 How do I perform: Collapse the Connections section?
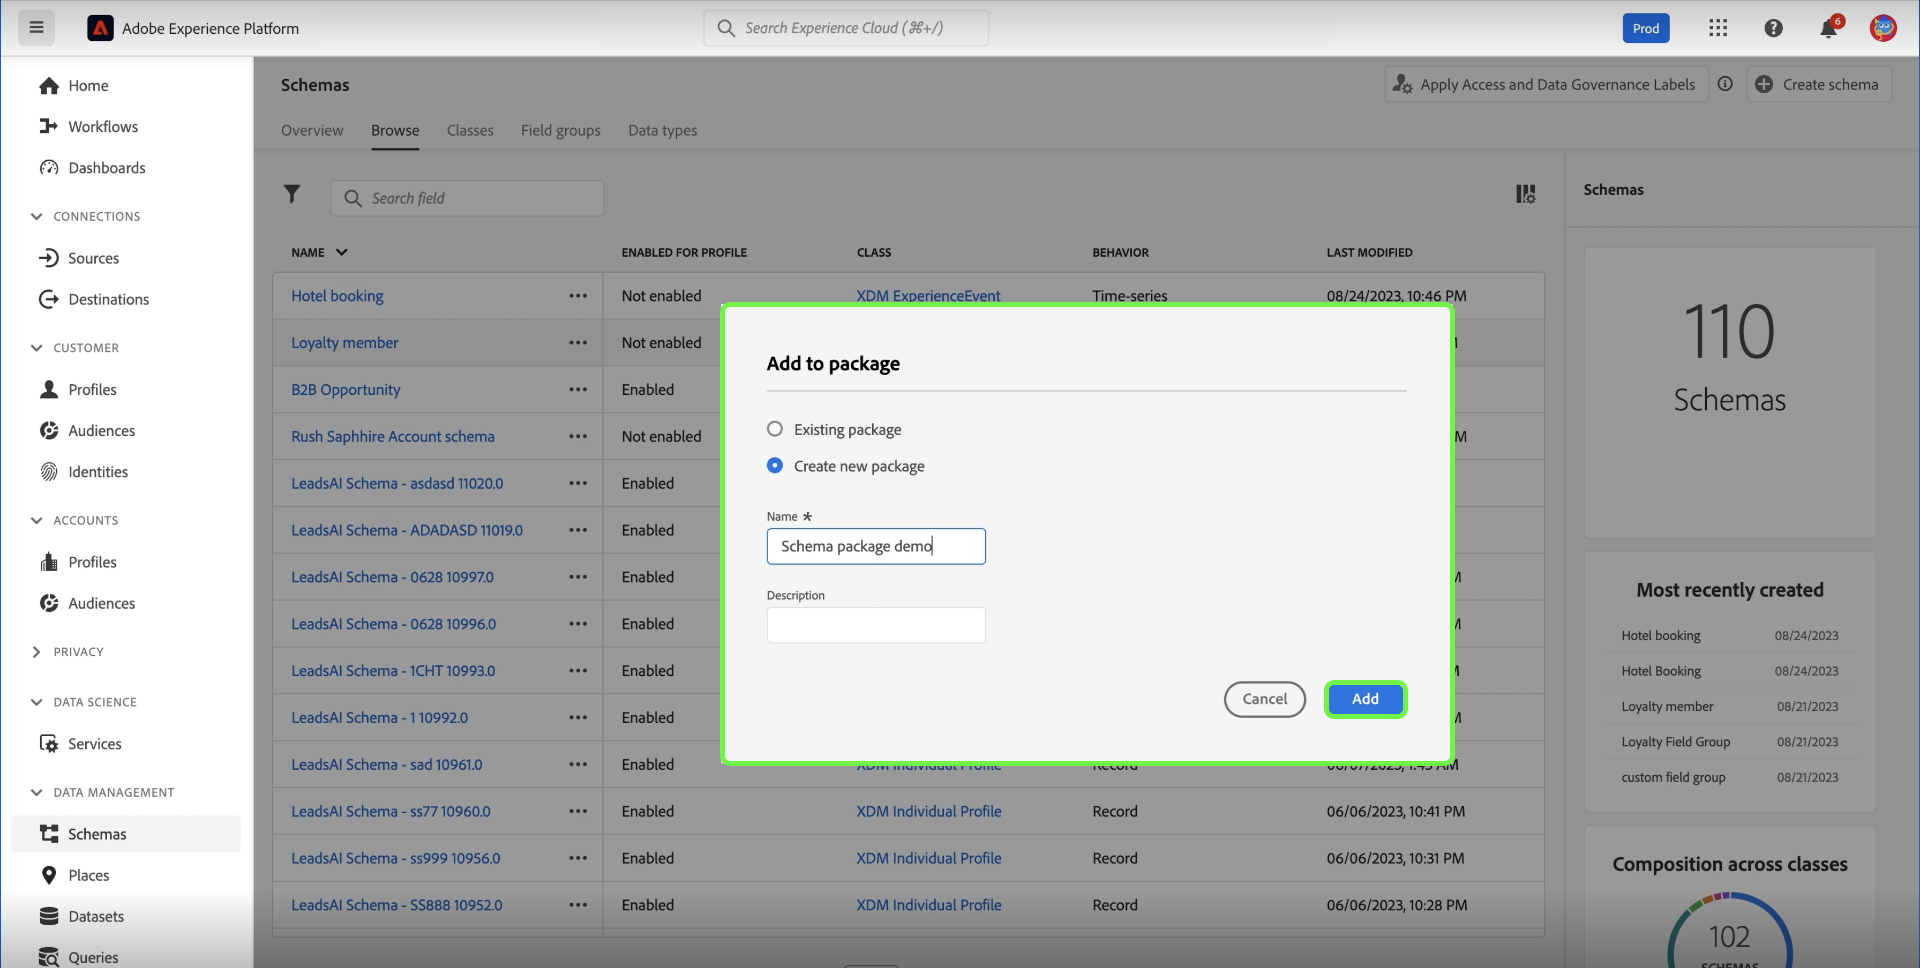pos(37,216)
